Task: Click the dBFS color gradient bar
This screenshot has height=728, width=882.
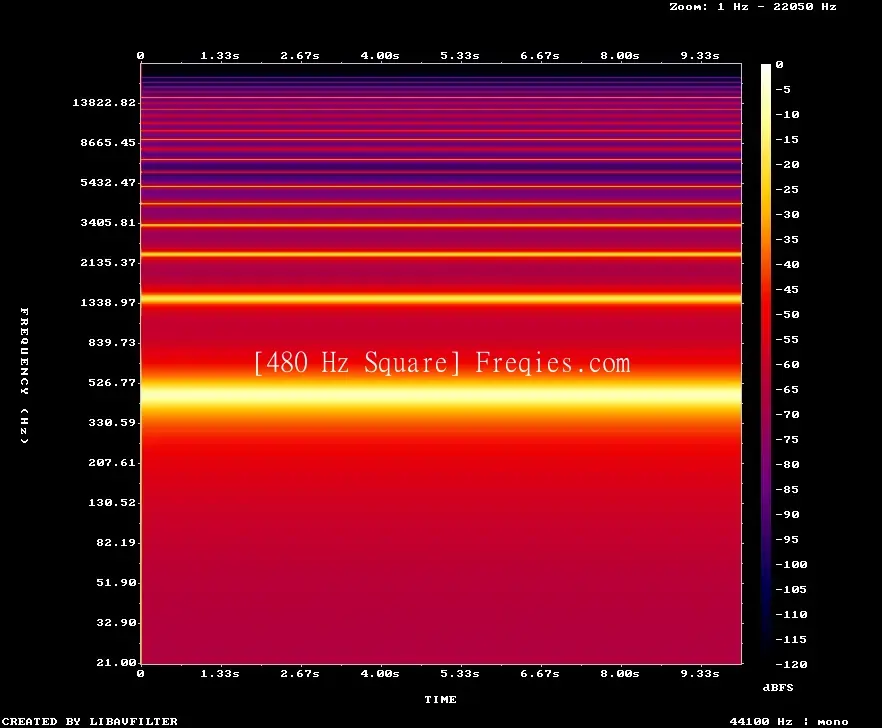Action: [766, 364]
